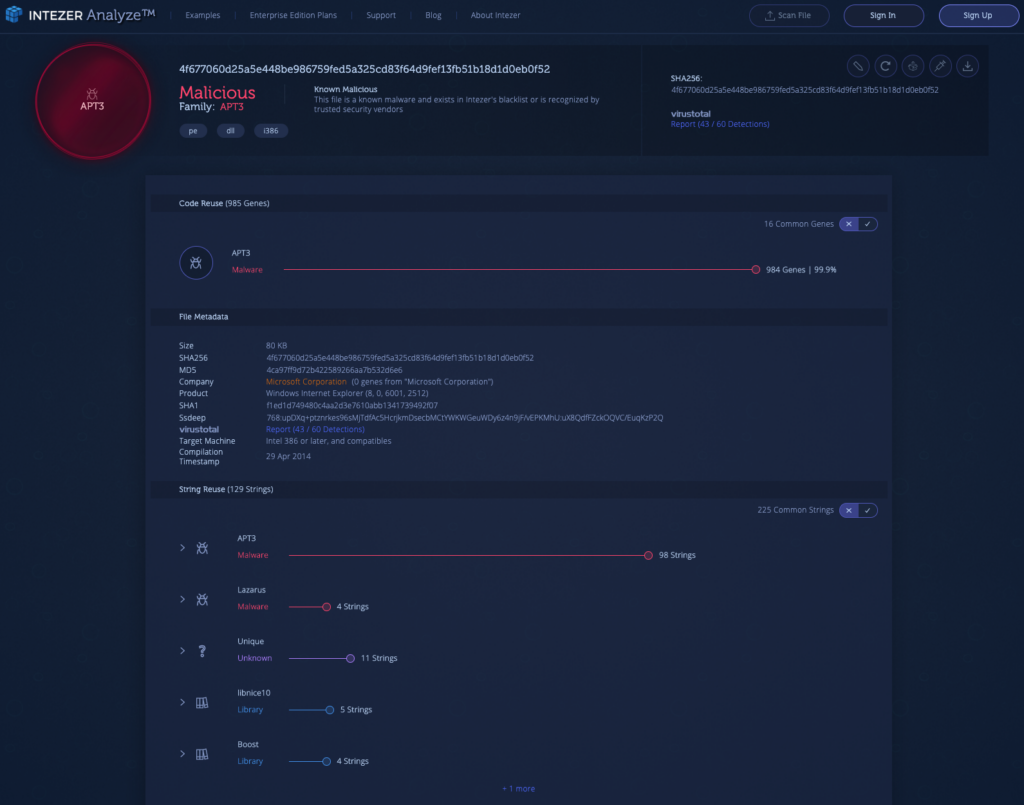Click the syringe vaccine icon
This screenshot has width=1024, height=805.
(939, 66)
